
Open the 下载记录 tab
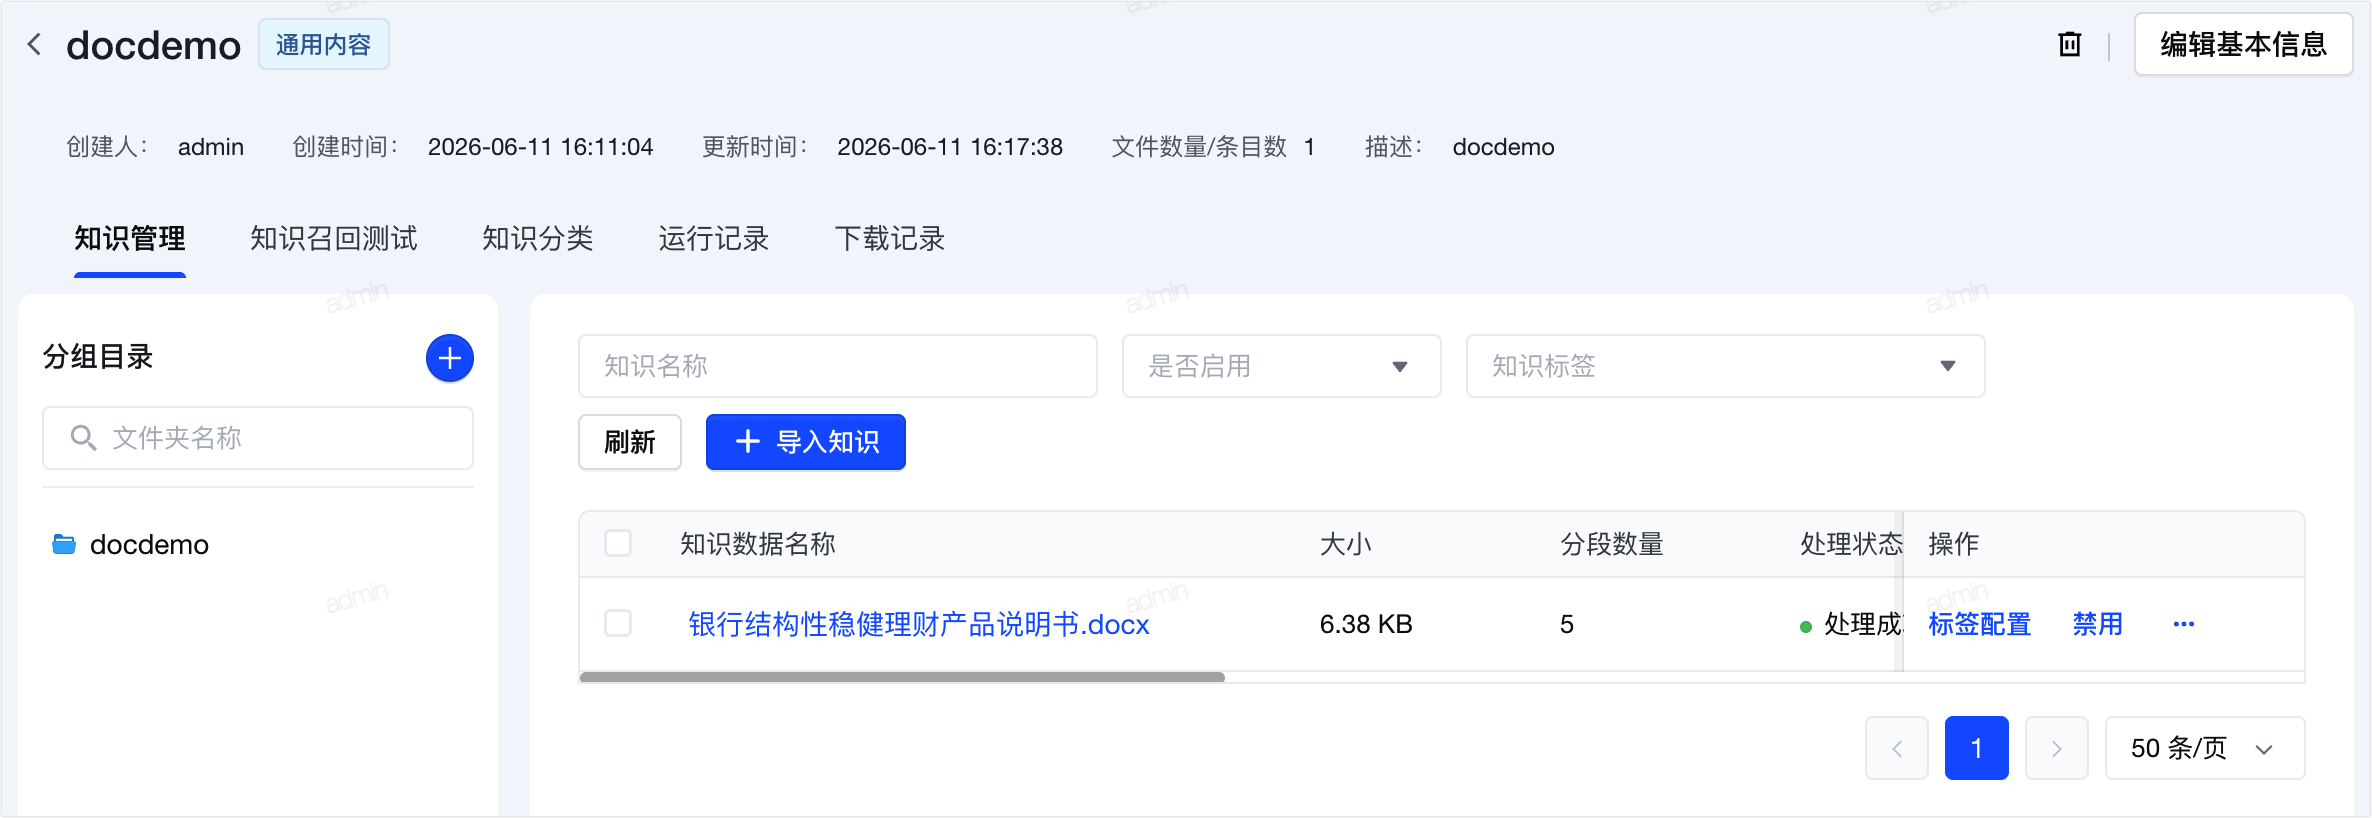tap(890, 239)
